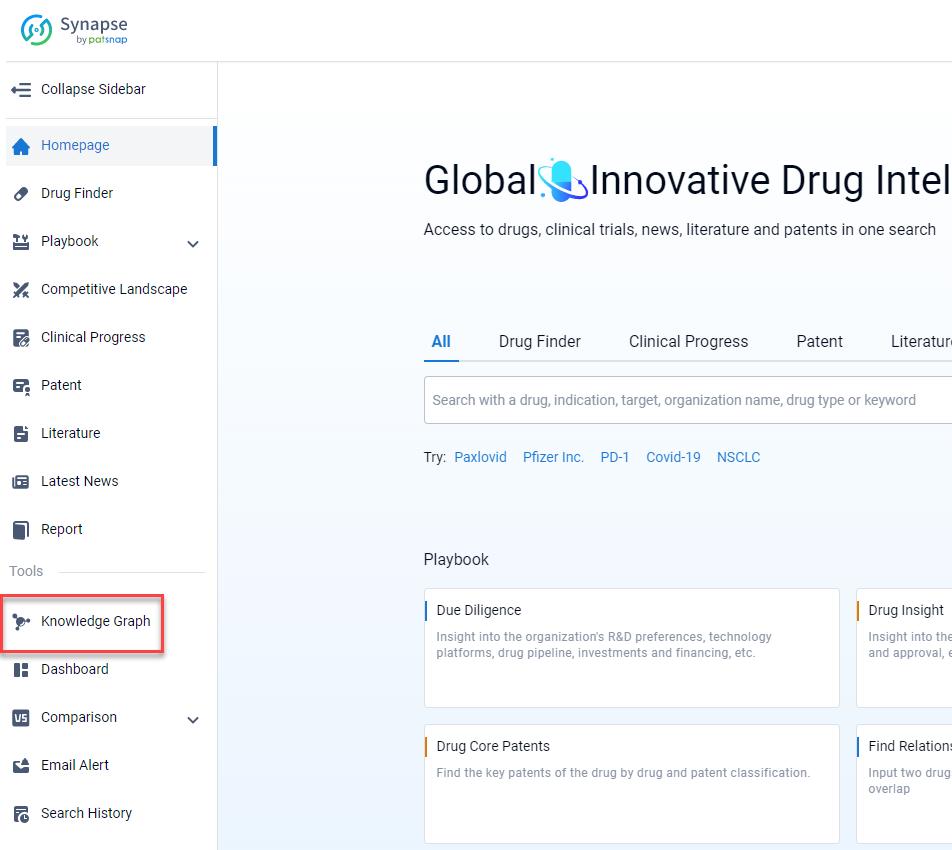This screenshot has height=850, width=952.
Task: Open Knowledge Graph node icon
Action: tap(21, 622)
